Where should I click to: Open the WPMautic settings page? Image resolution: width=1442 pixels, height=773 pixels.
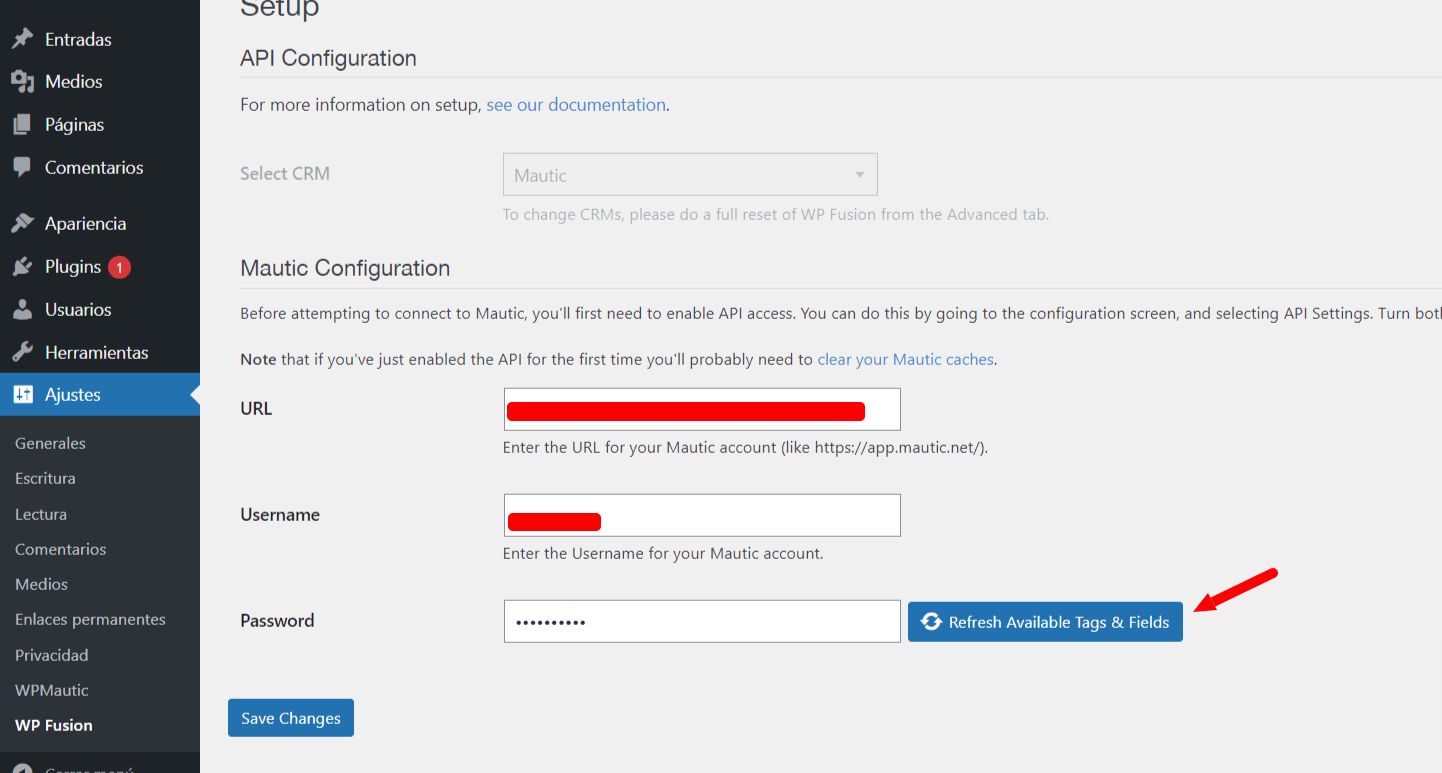click(51, 690)
